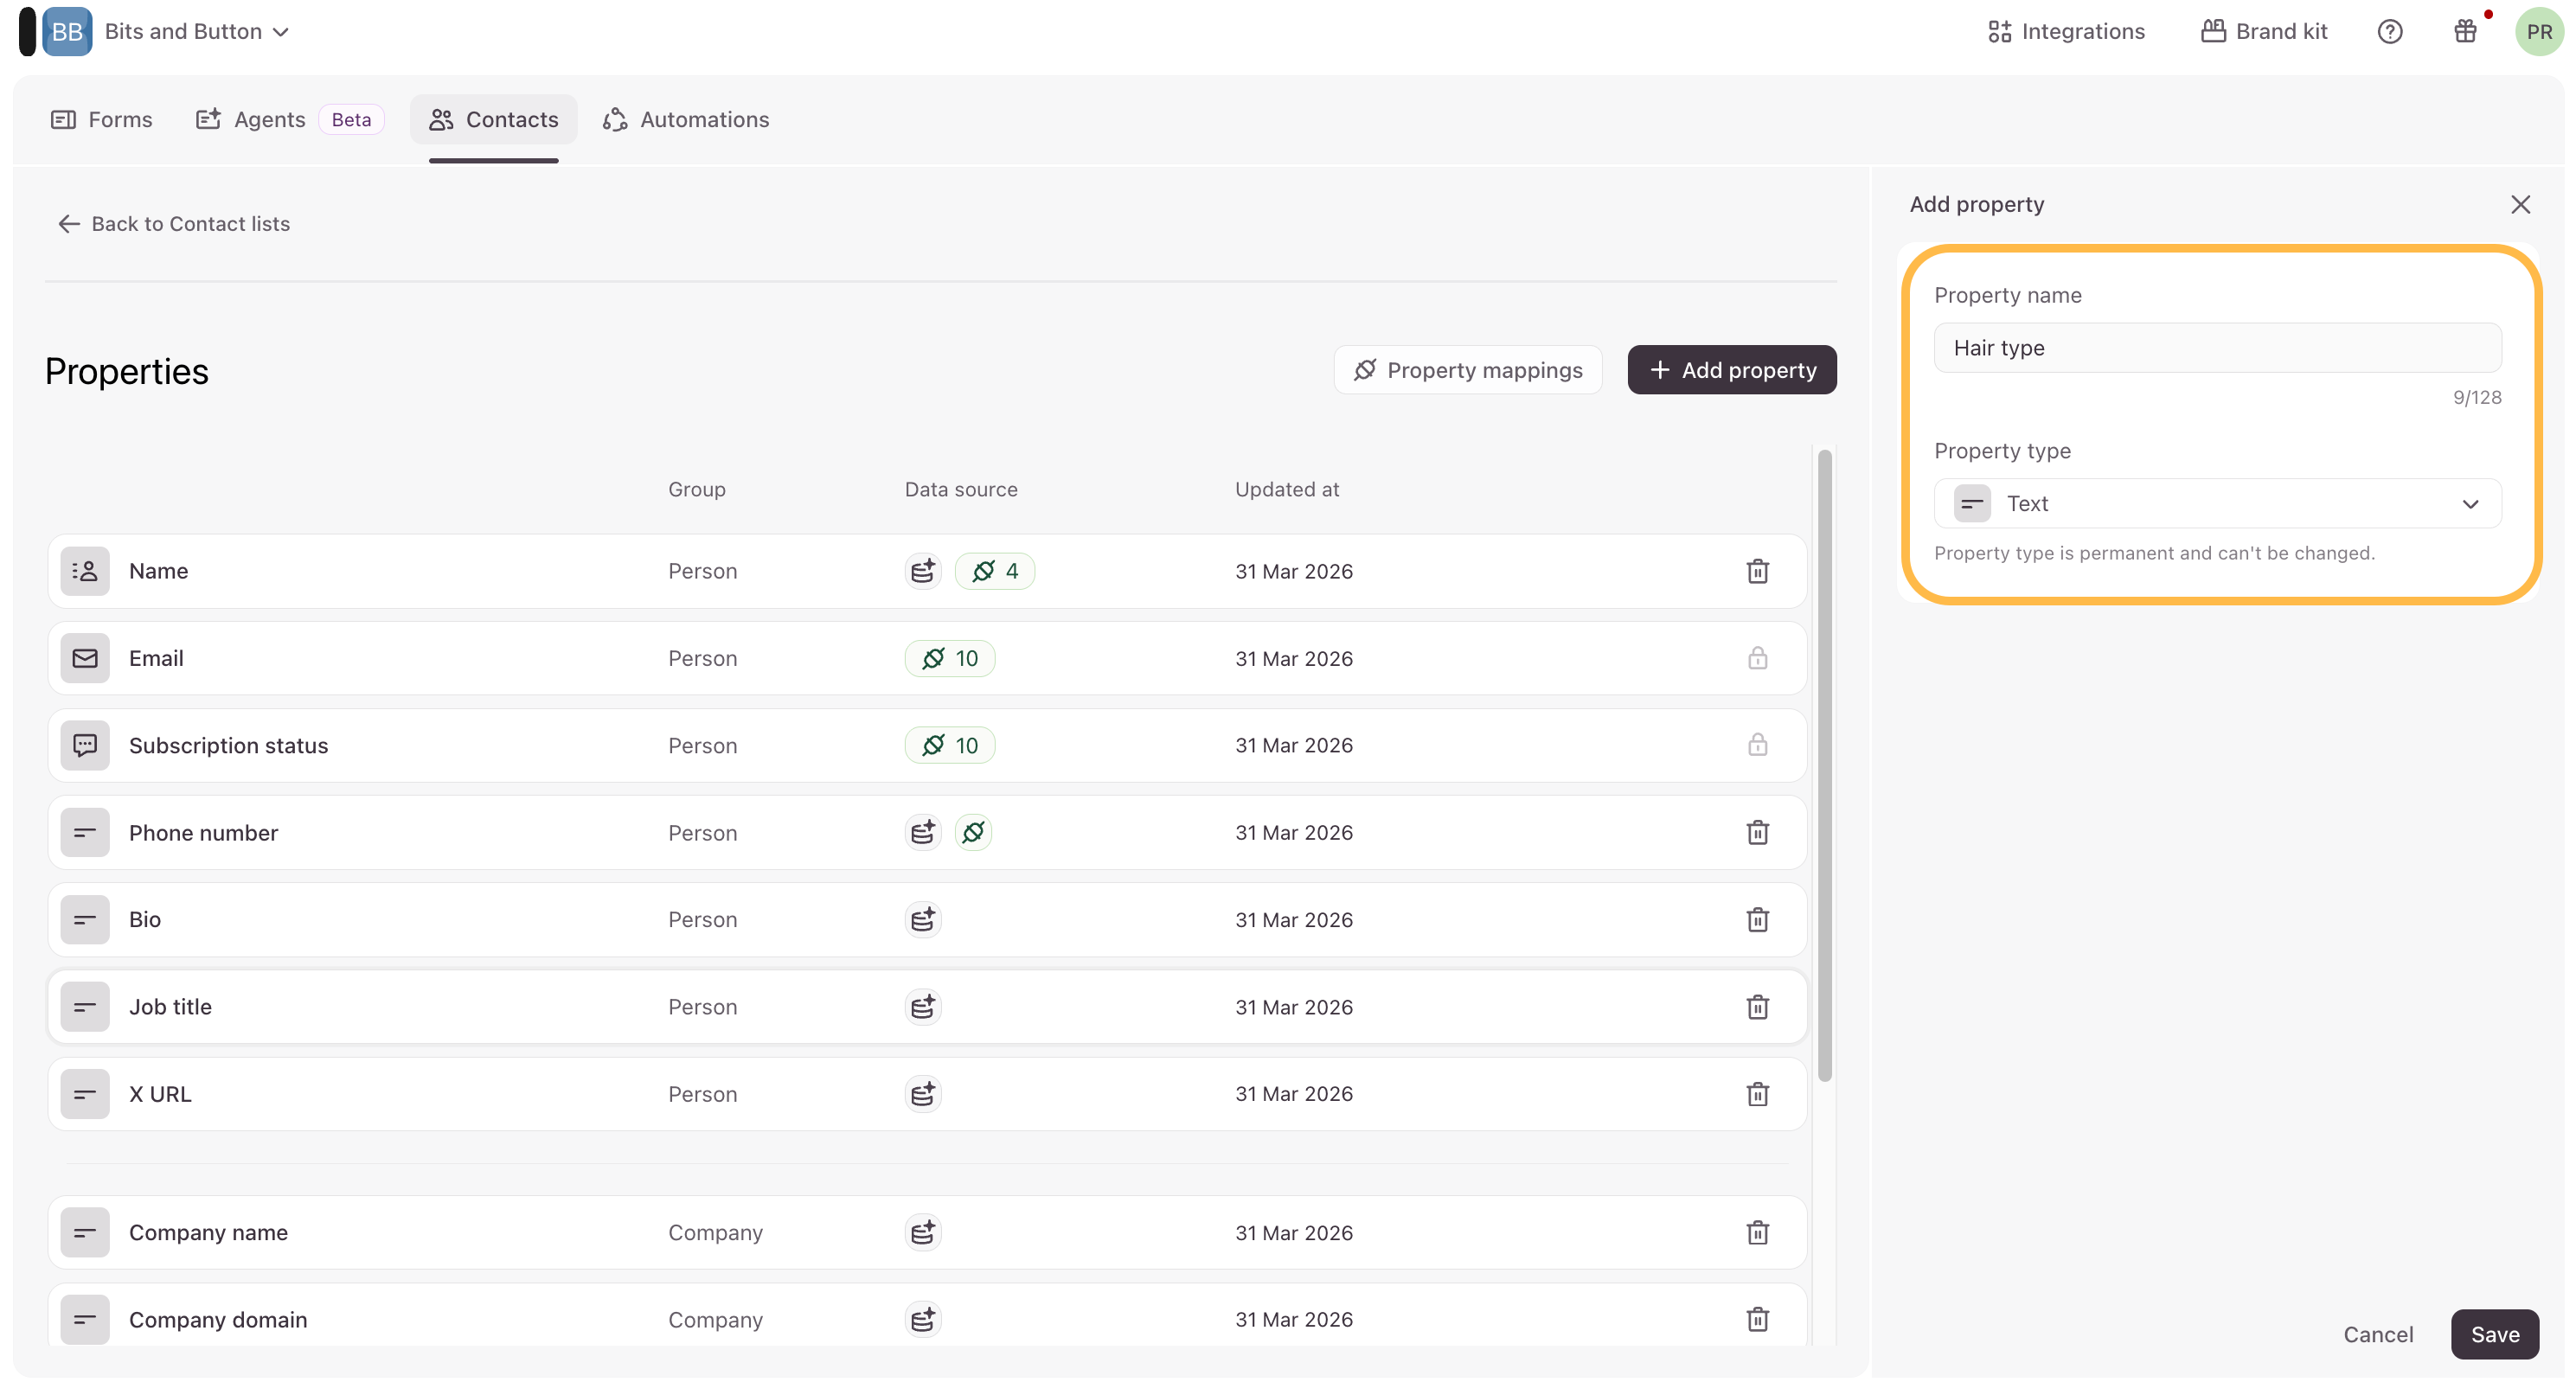2576x1382 pixels.
Task: Click lock icon on Subscription status row
Action: 1757,745
